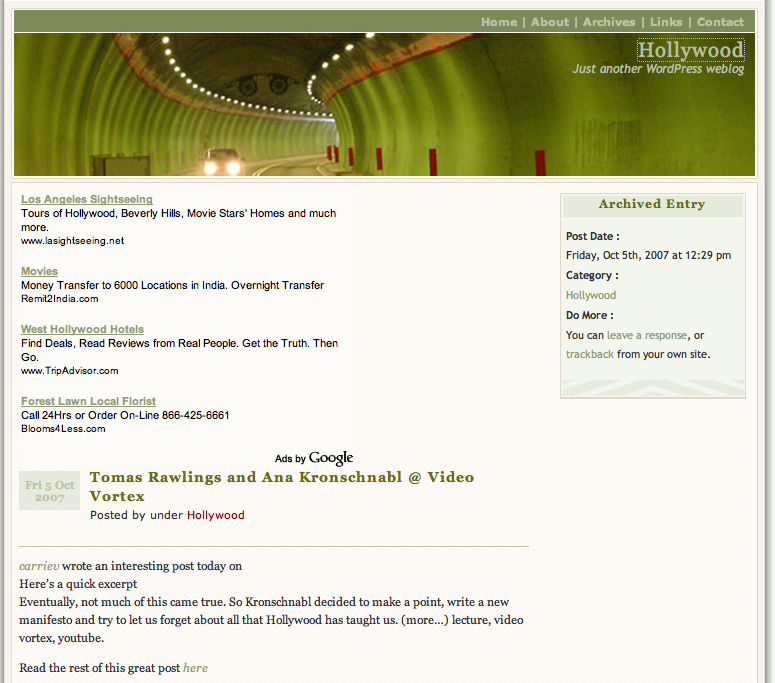This screenshot has width=775, height=683.
Task: Click the 'Post Date :' label
Action: (x=592, y=236)
